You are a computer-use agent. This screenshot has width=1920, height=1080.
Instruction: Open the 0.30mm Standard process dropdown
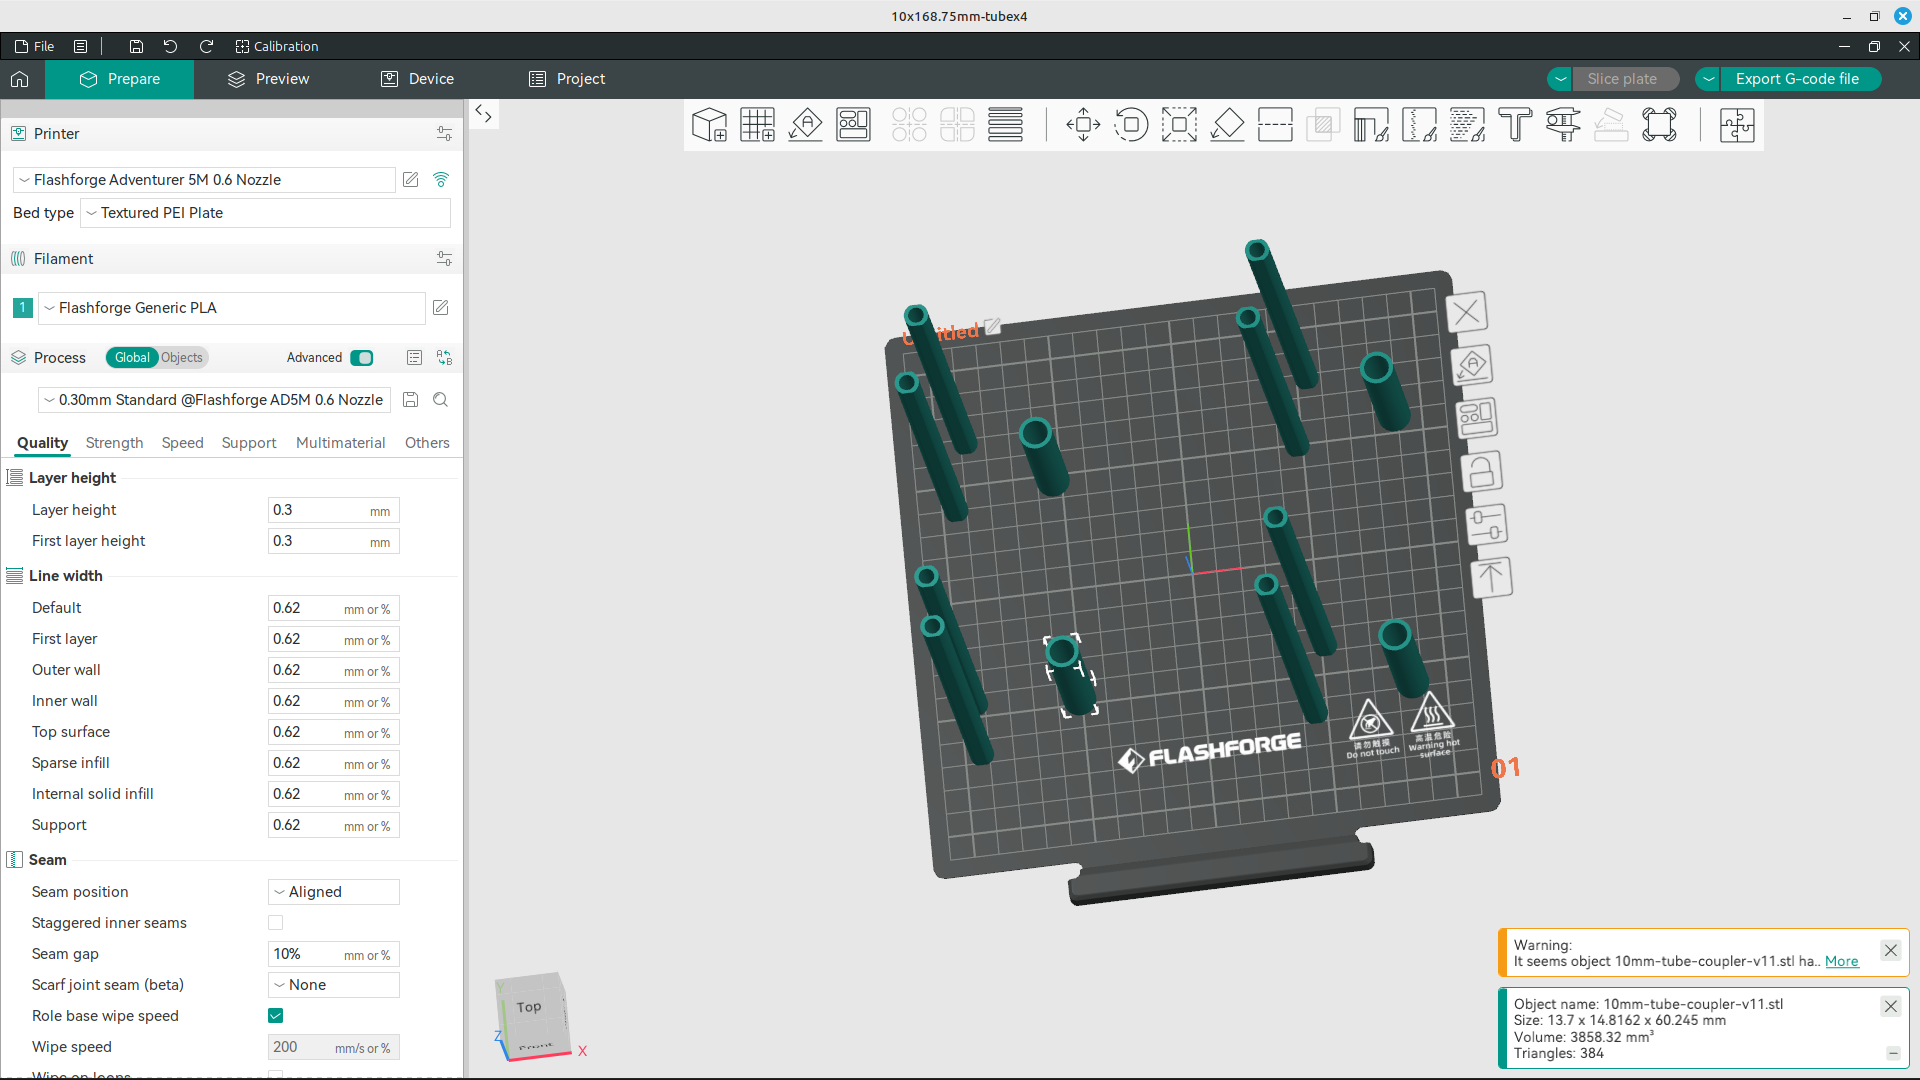[x=214, y=400]
